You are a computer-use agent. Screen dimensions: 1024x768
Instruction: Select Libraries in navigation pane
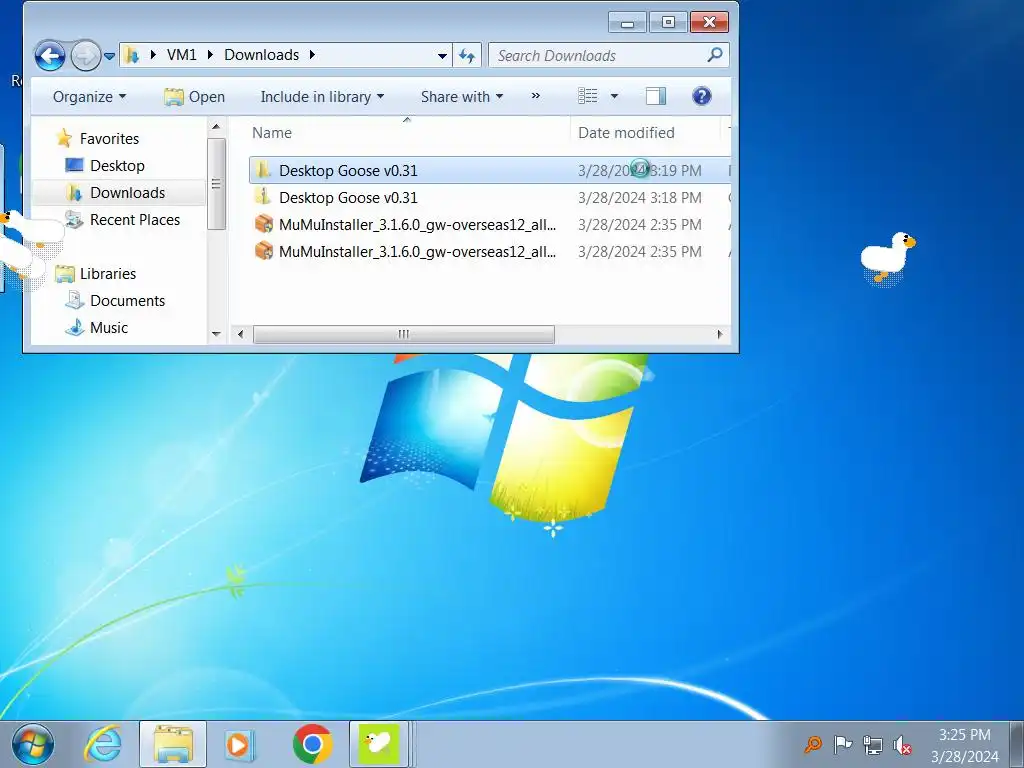click(108, 274)
